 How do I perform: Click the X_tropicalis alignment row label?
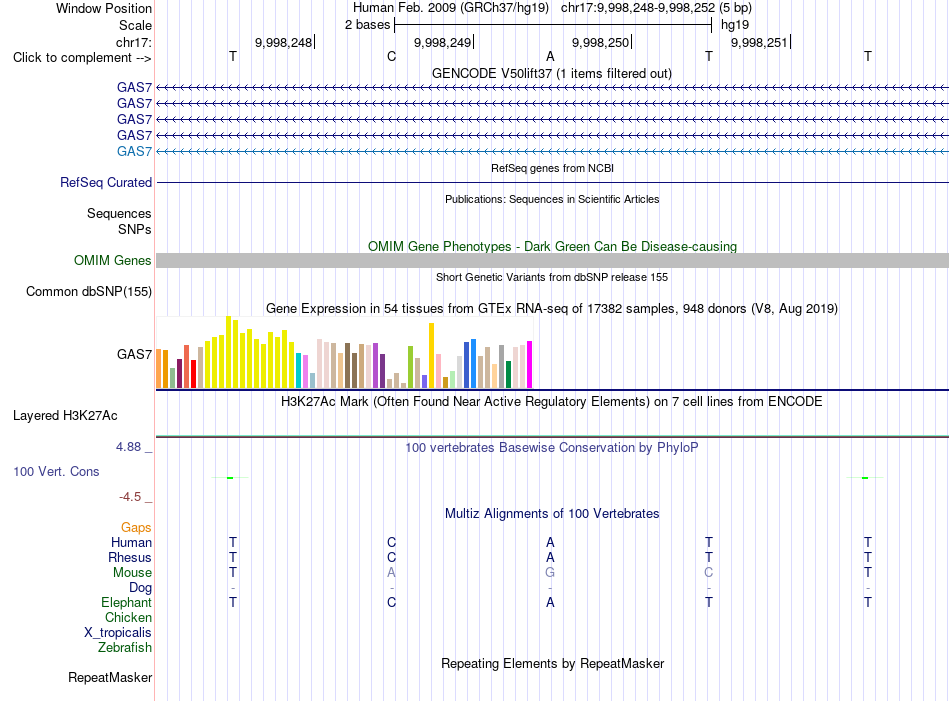click(118, 633)
